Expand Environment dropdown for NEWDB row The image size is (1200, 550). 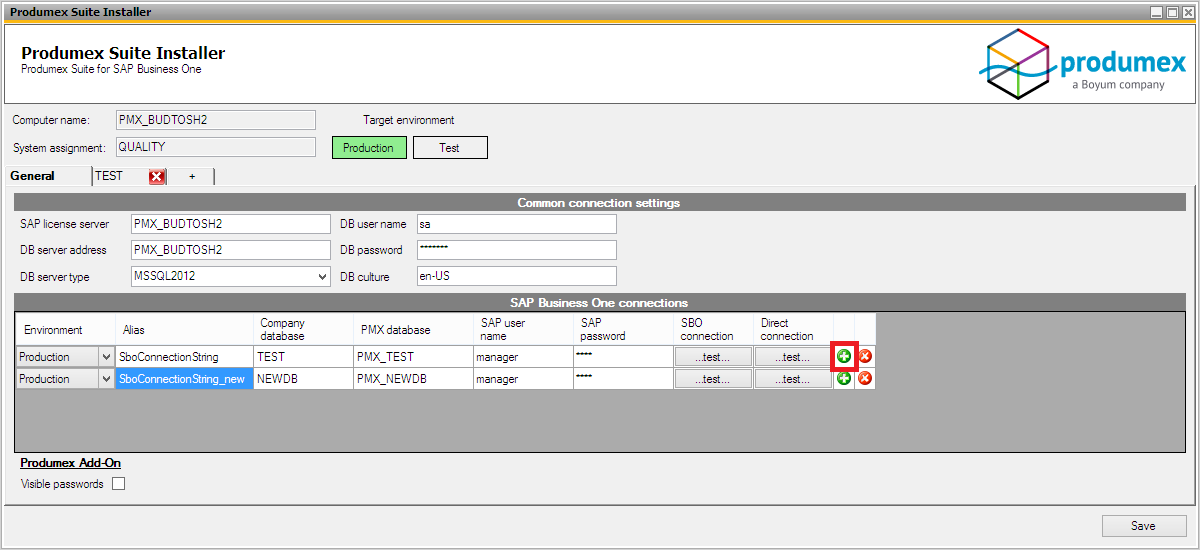pyautogui.click(x=106, y=379)
